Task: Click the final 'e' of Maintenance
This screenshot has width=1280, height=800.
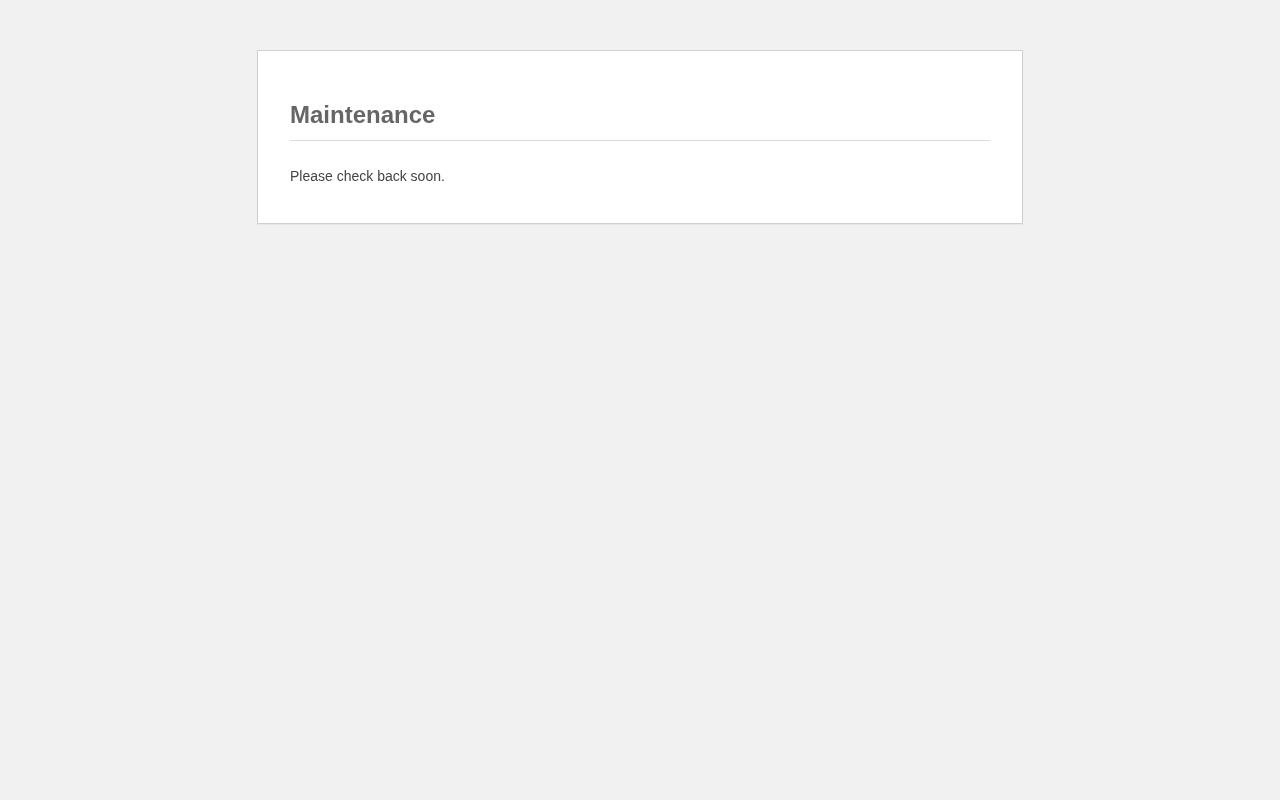Action: point(428,117)
